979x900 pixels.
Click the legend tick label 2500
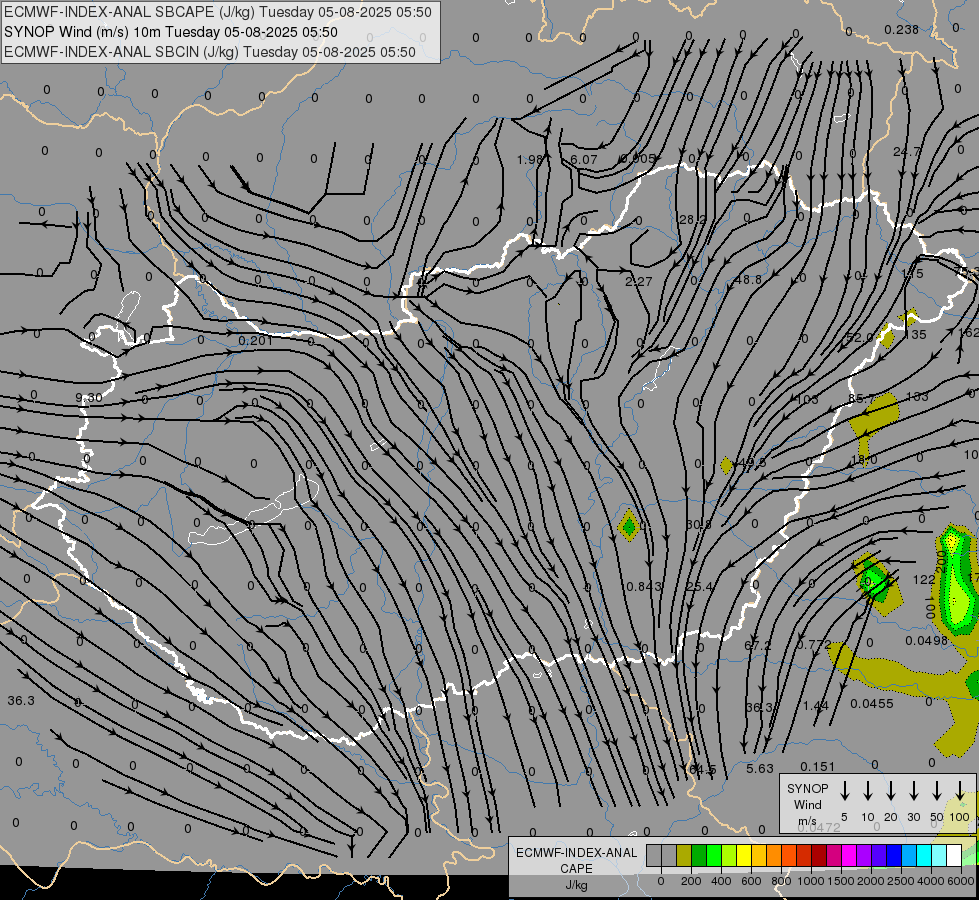pyautogui.click(x=900, y=881)
